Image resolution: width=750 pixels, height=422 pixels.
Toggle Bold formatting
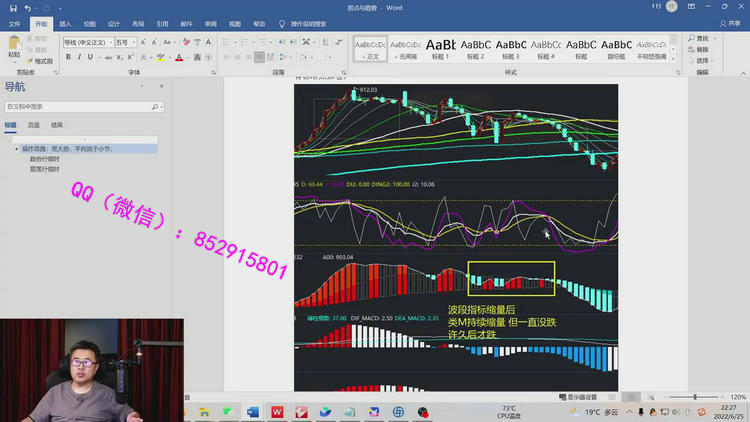click(x=68, y=57)
